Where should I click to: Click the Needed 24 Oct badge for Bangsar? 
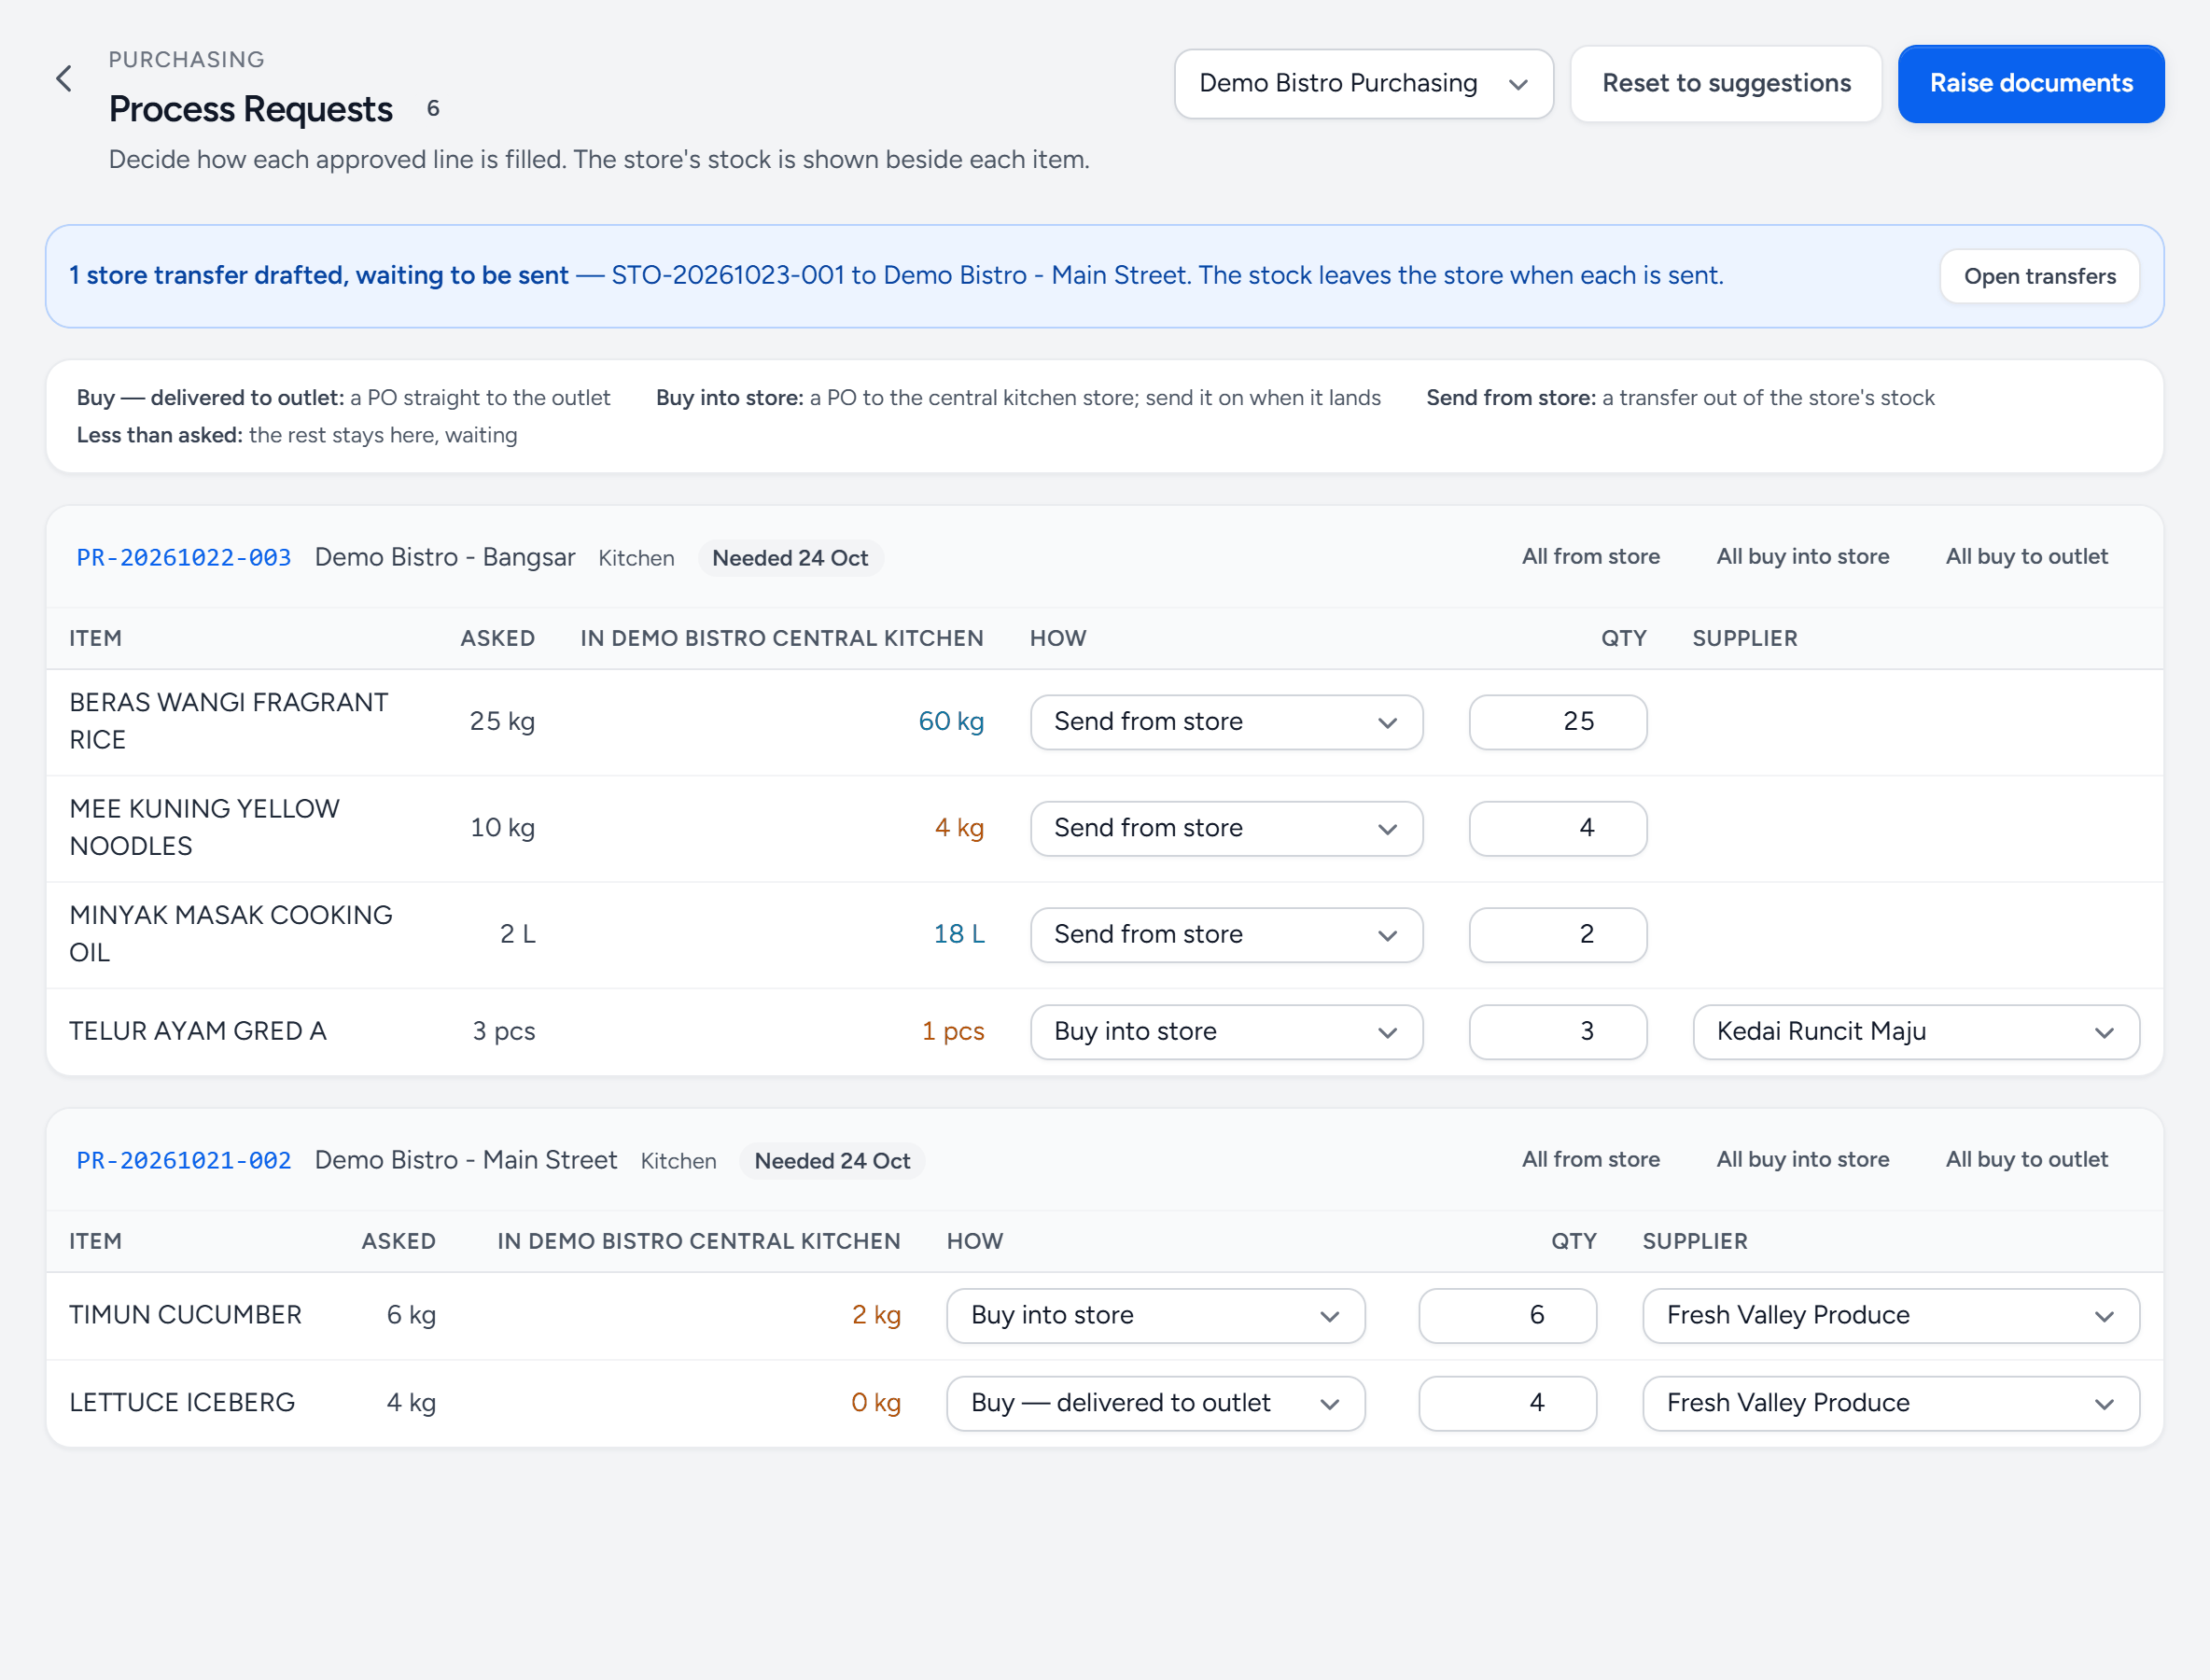790,558
